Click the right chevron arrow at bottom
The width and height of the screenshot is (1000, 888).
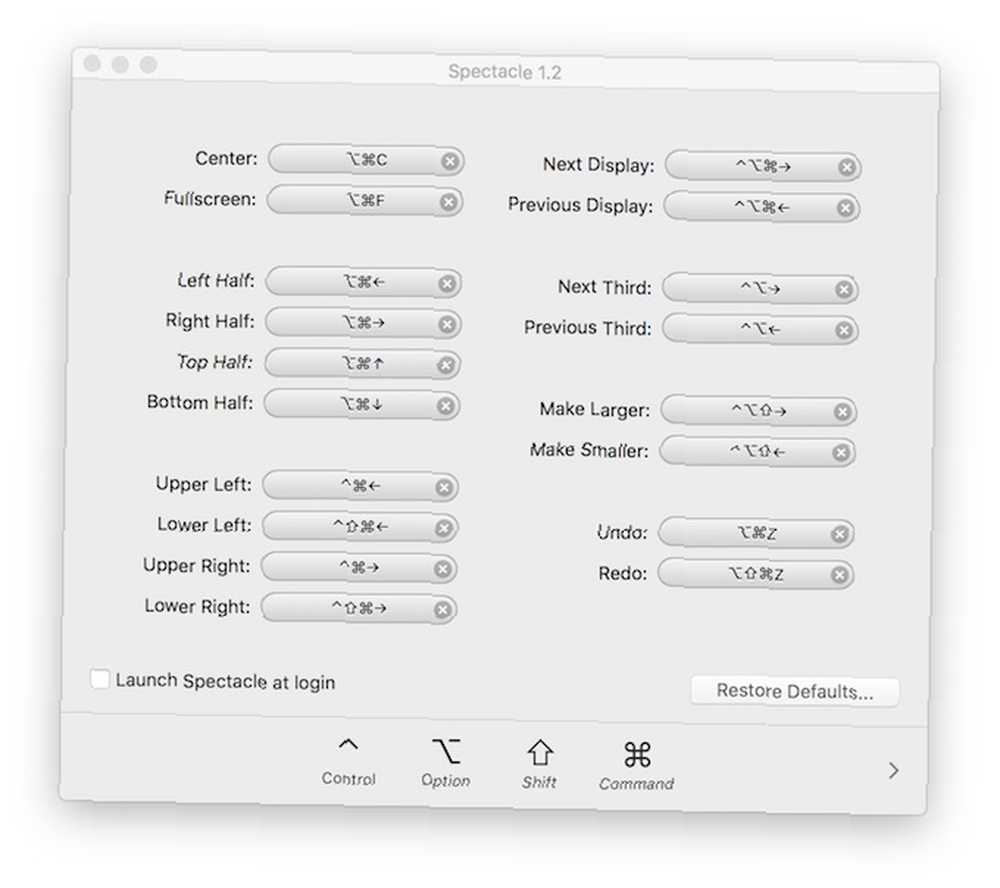coord(893,771)
